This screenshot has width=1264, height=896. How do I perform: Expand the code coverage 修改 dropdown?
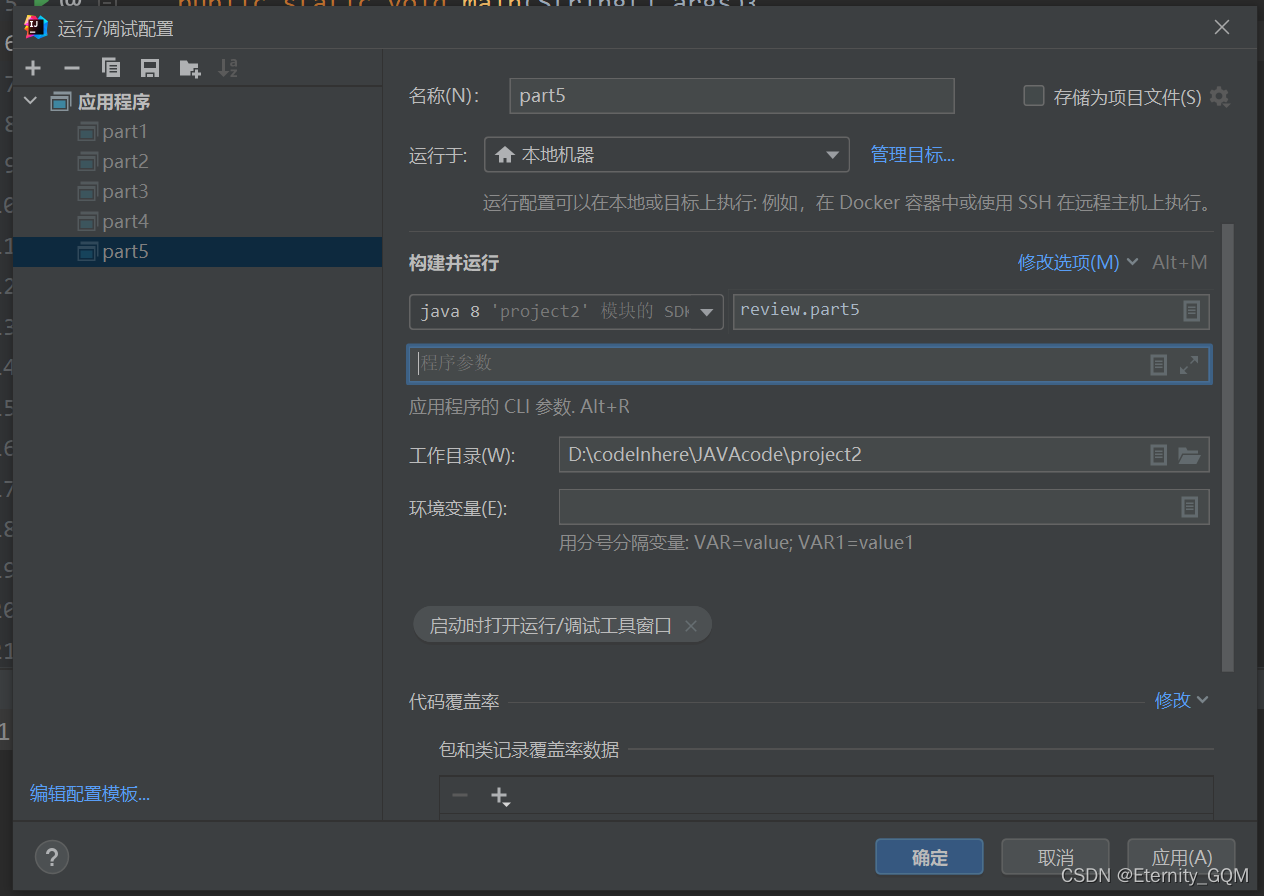coord(1182,700)
